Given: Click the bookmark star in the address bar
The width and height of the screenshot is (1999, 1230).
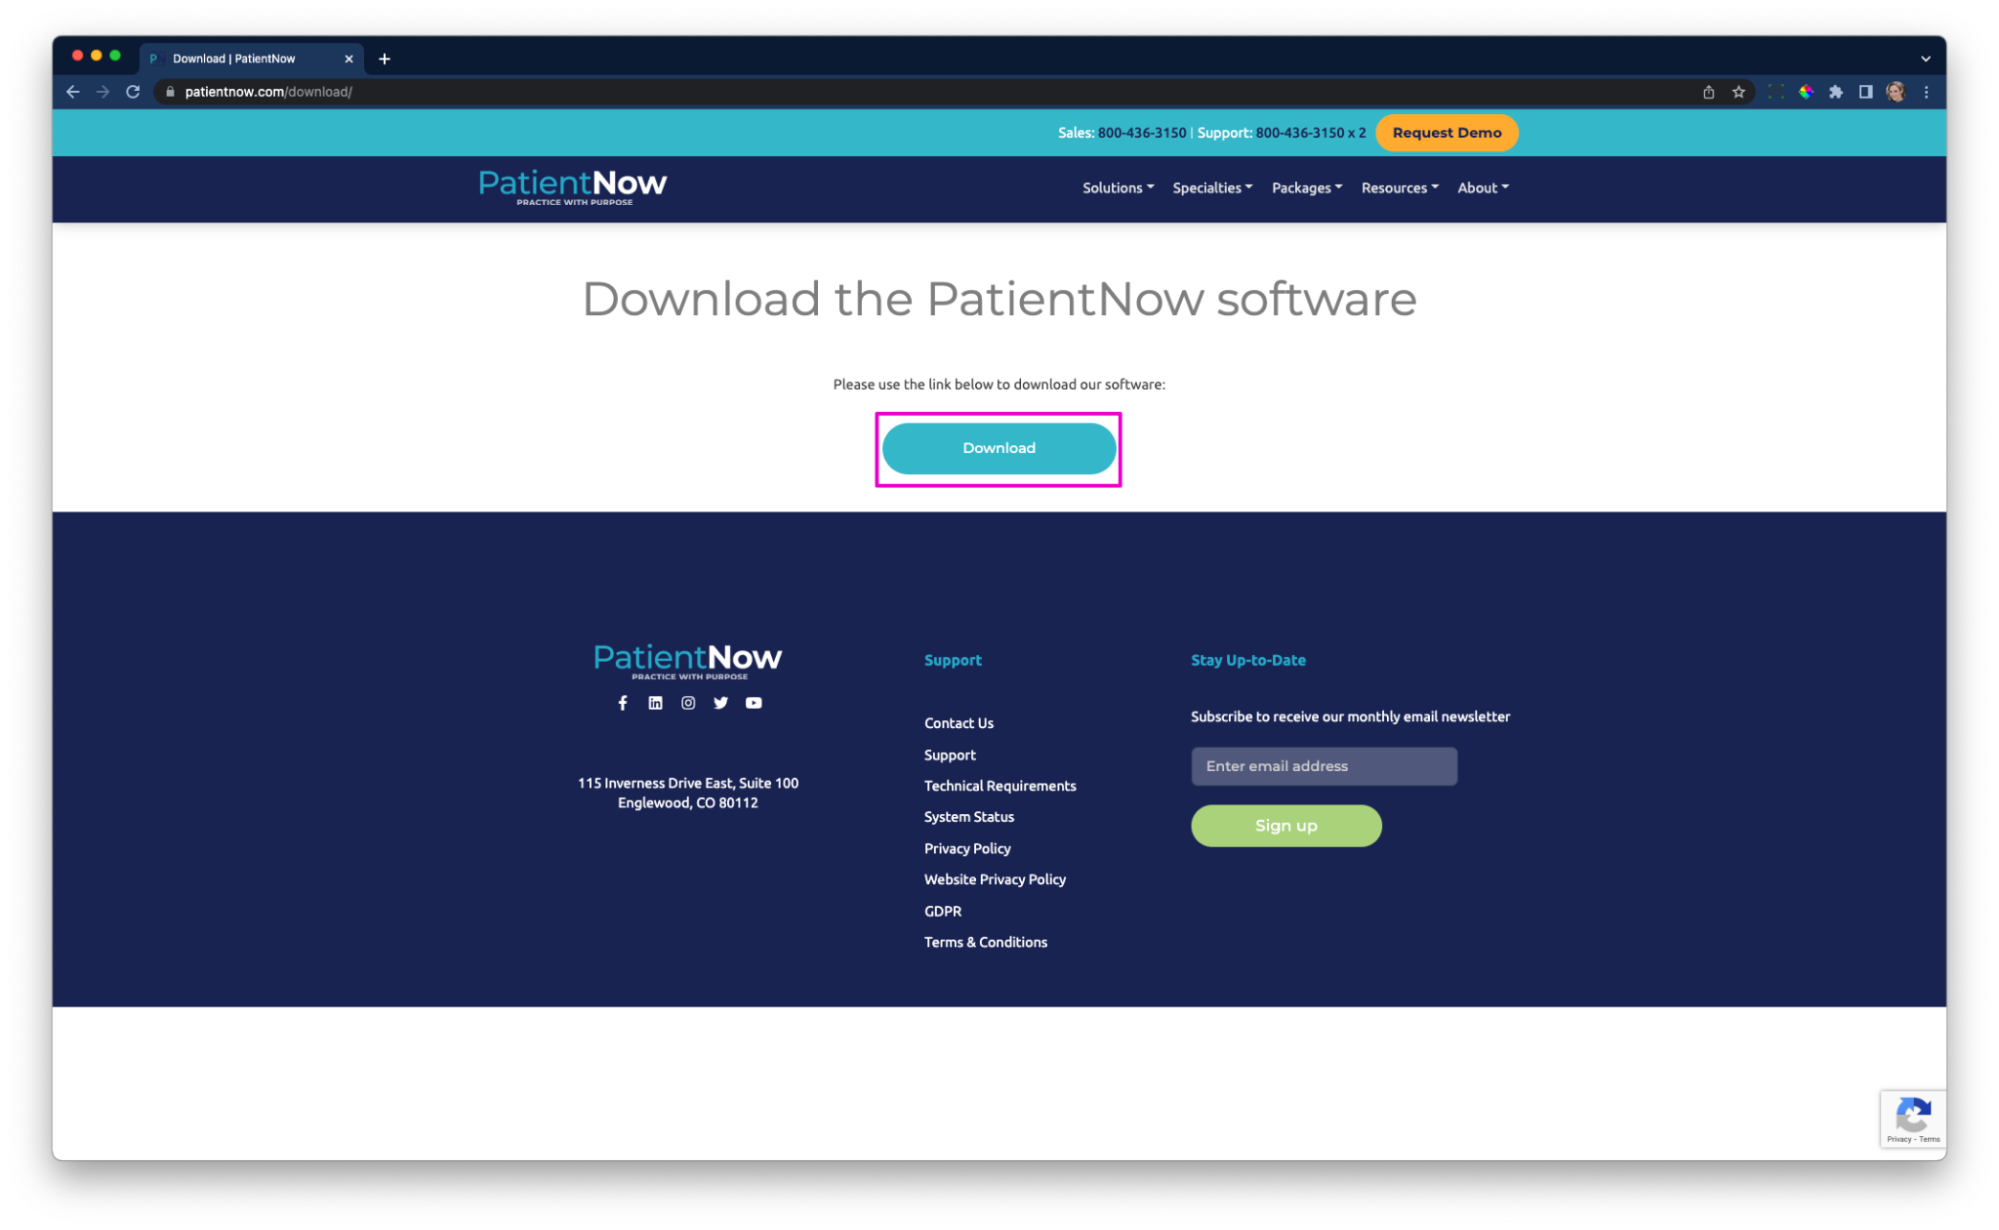Looking at the screenshot, I should point(1737,91).
